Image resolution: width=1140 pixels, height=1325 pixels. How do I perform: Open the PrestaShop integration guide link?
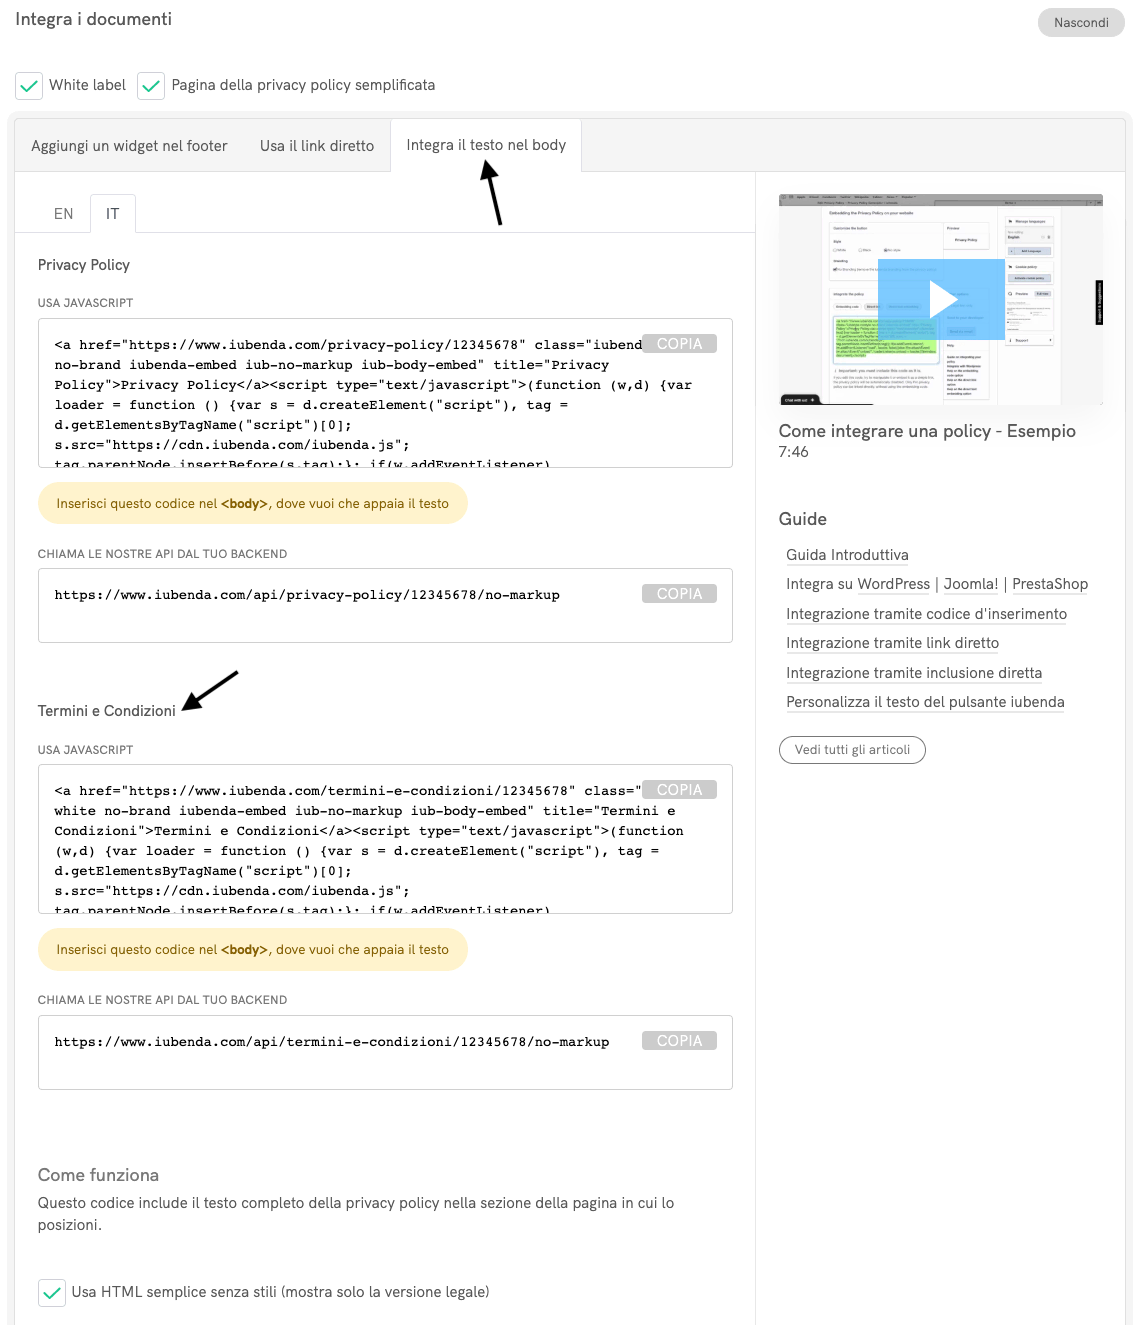pos(1049,584)
